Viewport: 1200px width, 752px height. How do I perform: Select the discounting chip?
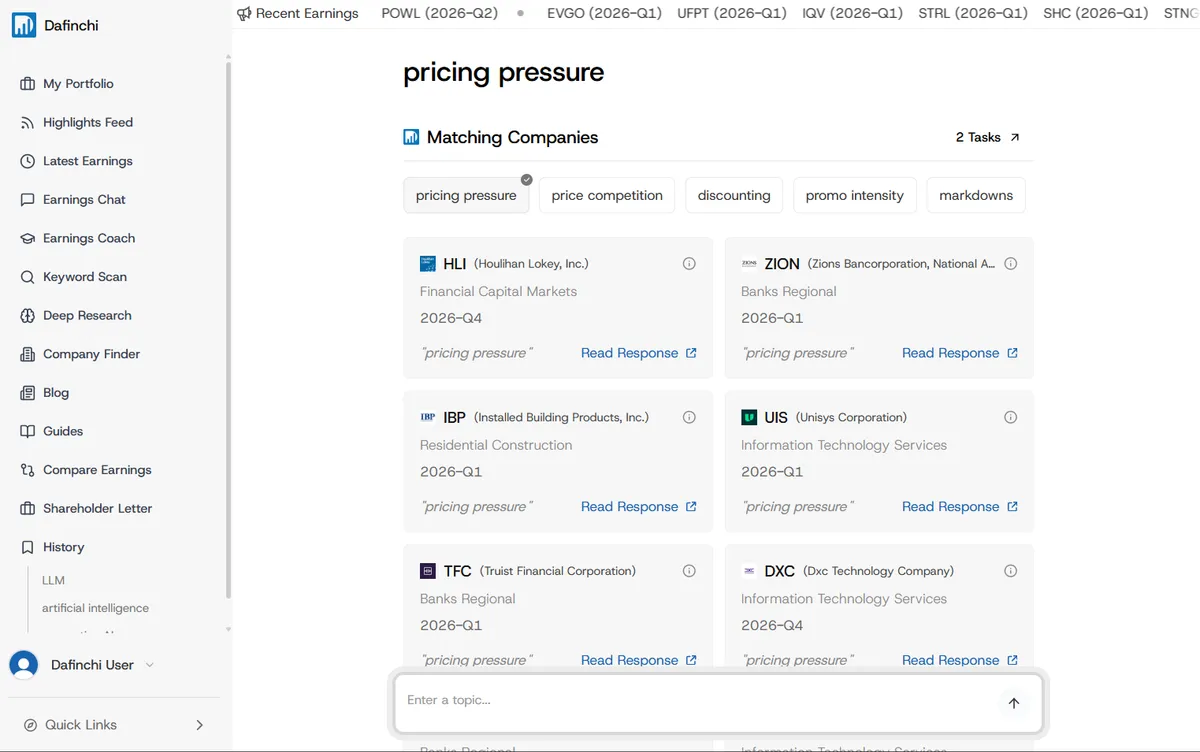(x=734, y=195)
